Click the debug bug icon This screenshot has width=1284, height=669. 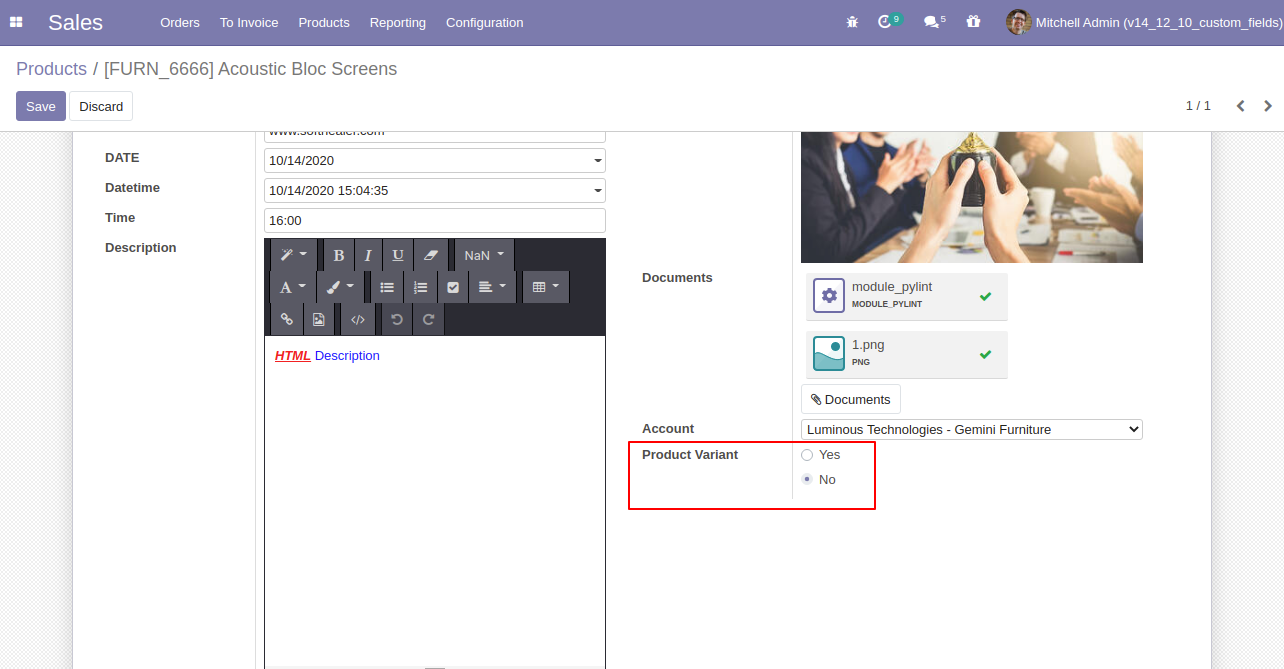pos(852,22)
